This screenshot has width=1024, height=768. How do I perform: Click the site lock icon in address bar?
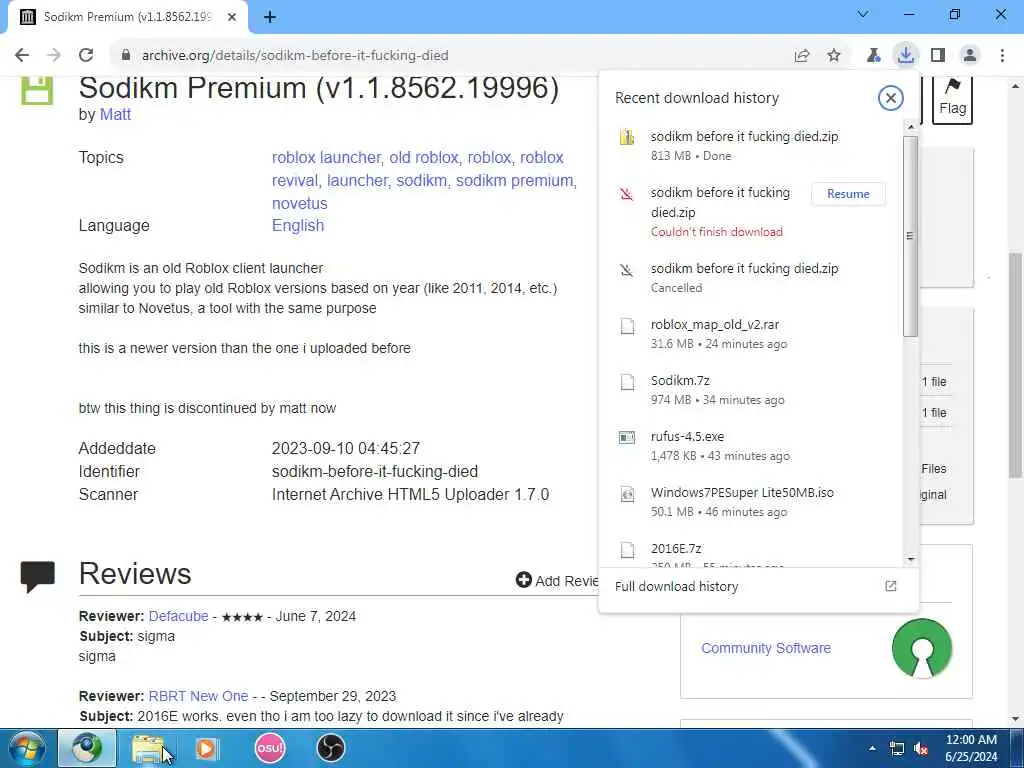click(126, 56)
